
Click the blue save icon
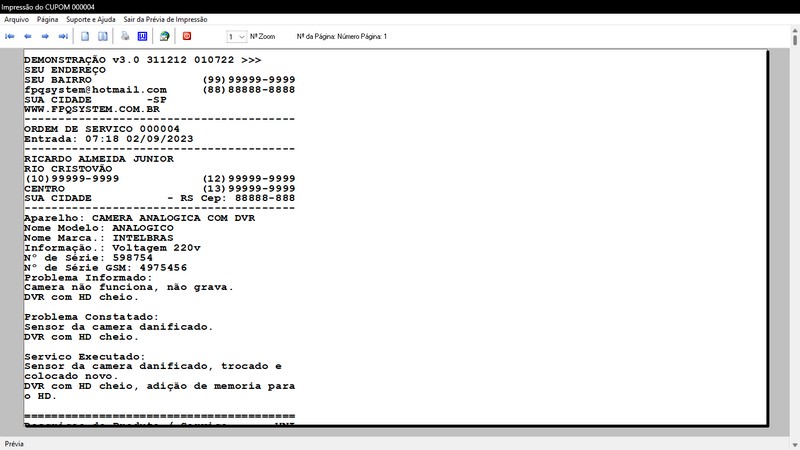point(142,36)
